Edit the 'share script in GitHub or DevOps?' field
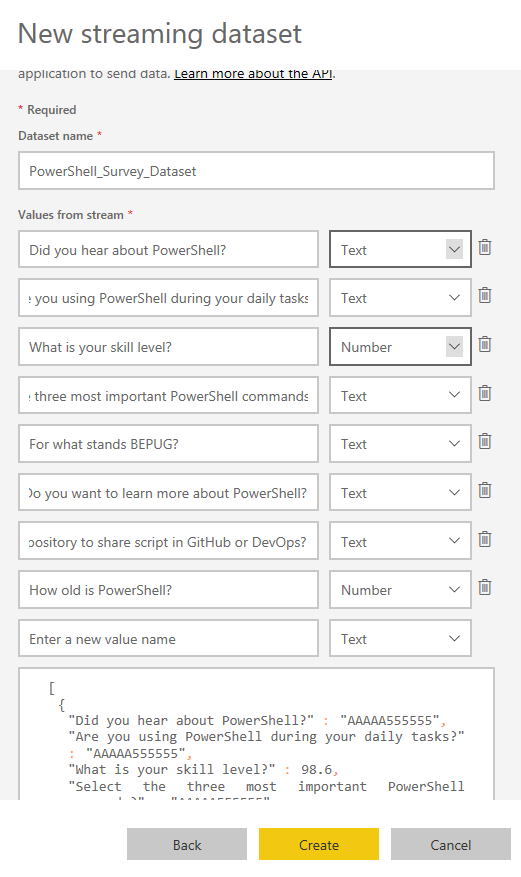Viewport: 521px width, 877px height. (168, 541)
